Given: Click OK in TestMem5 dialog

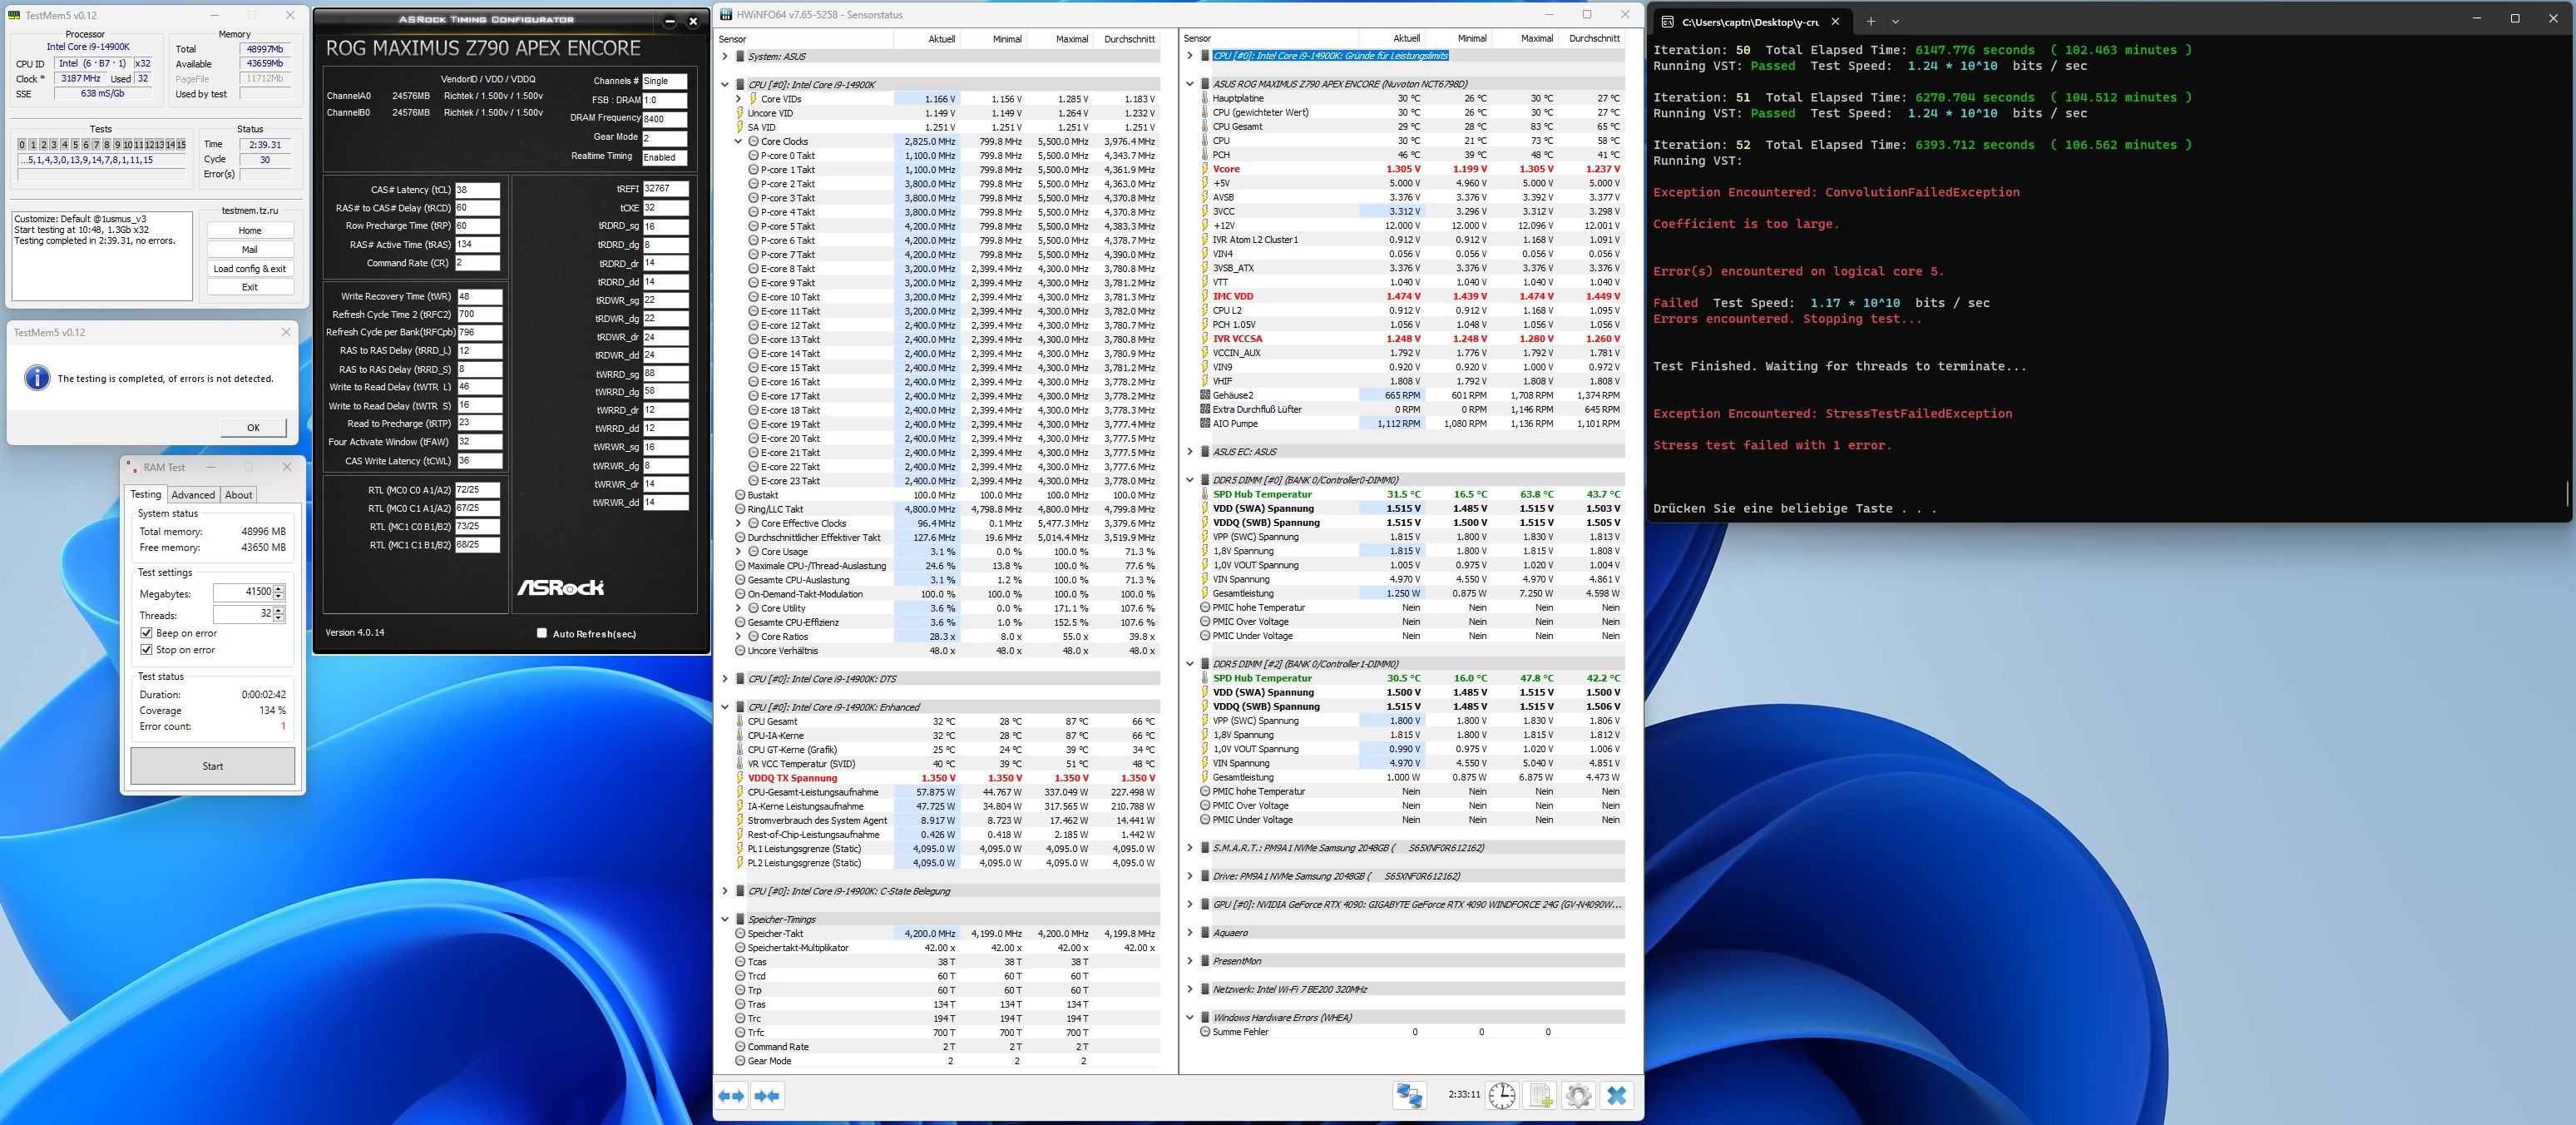Looking at the screenshot, I should (253, 427).
